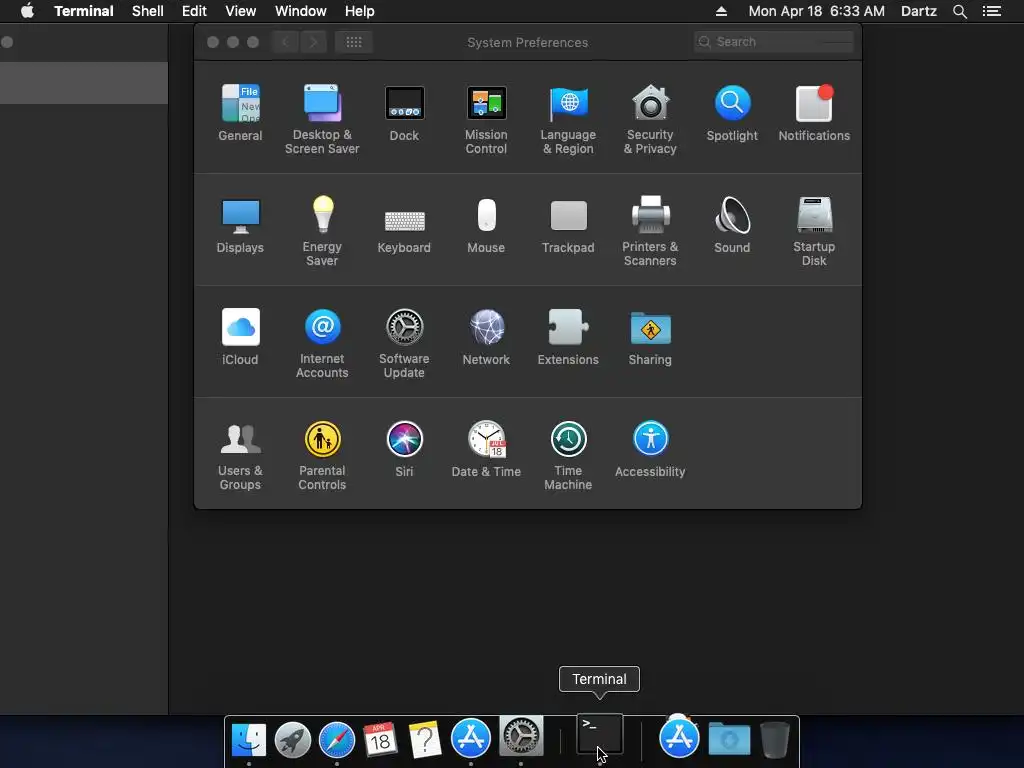
Task: Open Software Update preferences
Action: click(x=404, y=344)
